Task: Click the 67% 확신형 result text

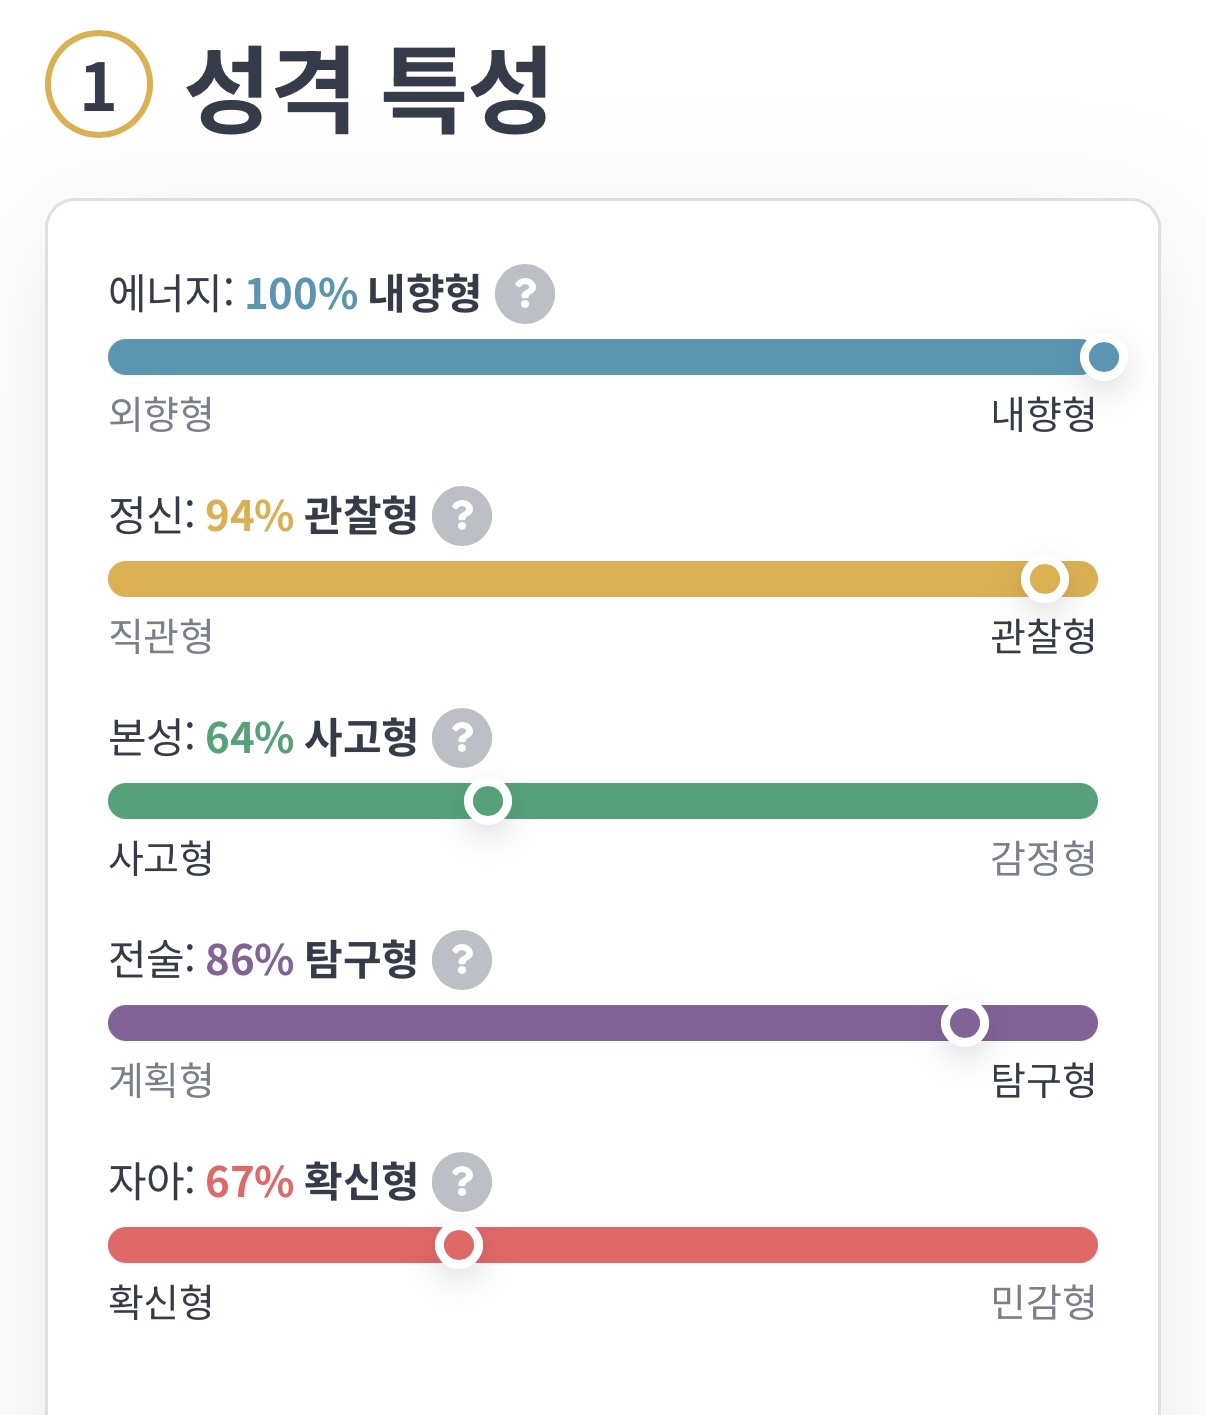Action: click(x=311, y=1182)
